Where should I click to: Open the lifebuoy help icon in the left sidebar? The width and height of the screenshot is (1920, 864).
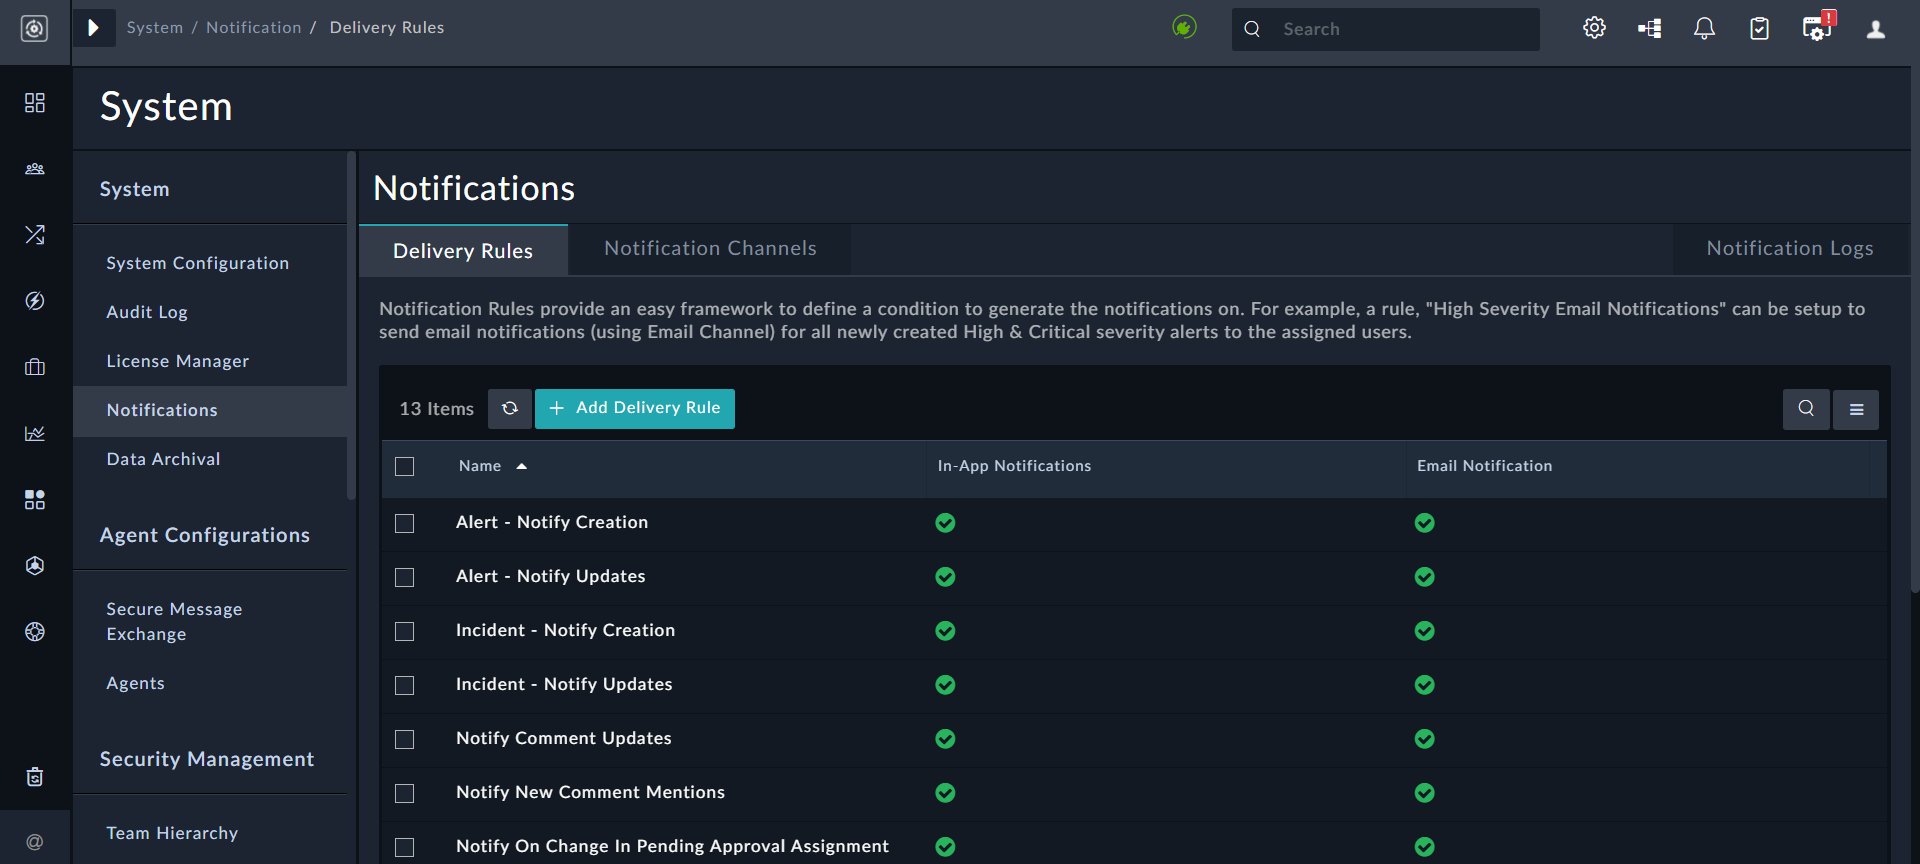[x=35, y=632]
